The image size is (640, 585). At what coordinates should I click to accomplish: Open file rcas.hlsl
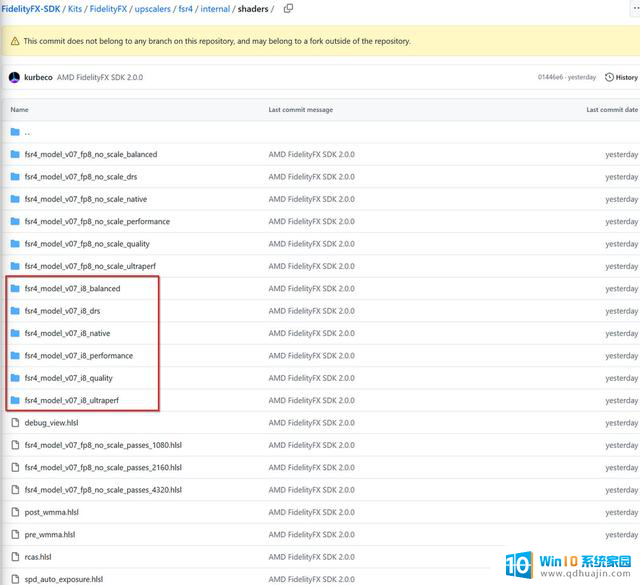coord(38,557)
